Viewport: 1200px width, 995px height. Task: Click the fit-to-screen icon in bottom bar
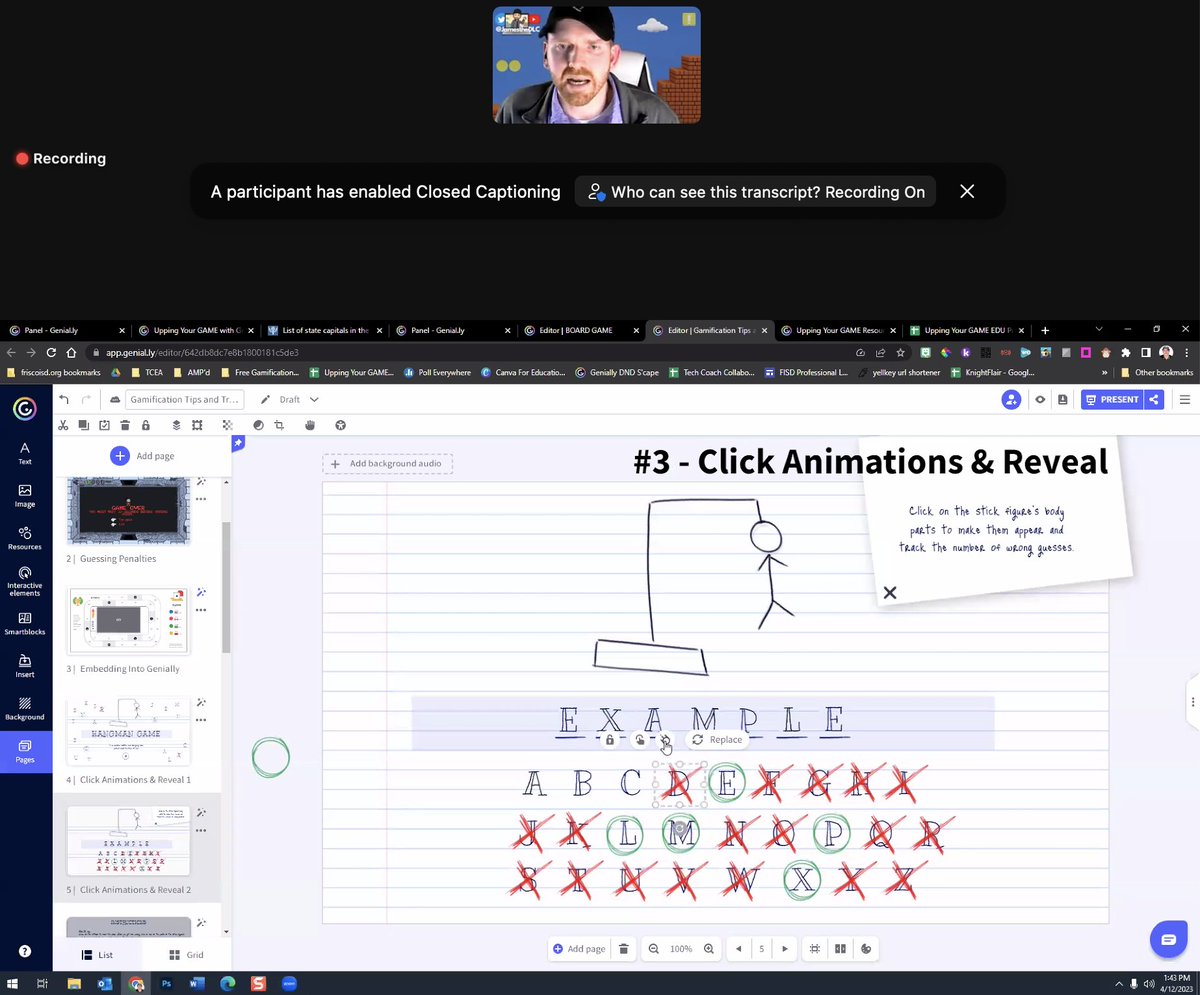[x=815, y=949]
